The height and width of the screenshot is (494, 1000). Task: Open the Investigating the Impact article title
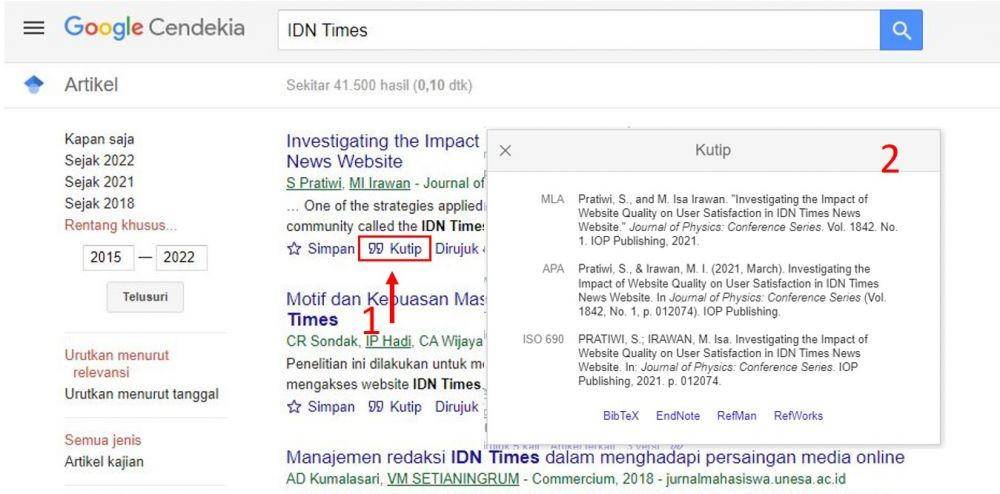(385, 151)
